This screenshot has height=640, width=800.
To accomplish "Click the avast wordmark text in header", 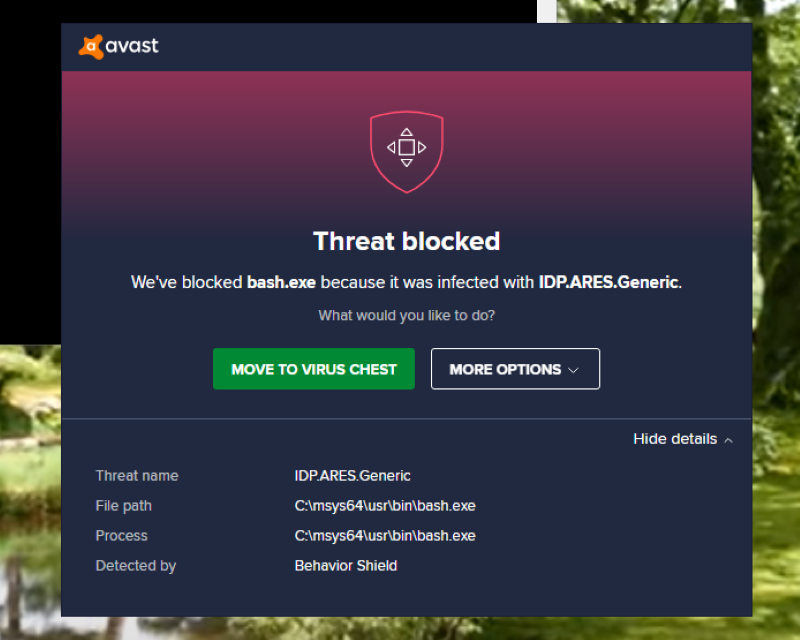I will (x=133, y=46).
